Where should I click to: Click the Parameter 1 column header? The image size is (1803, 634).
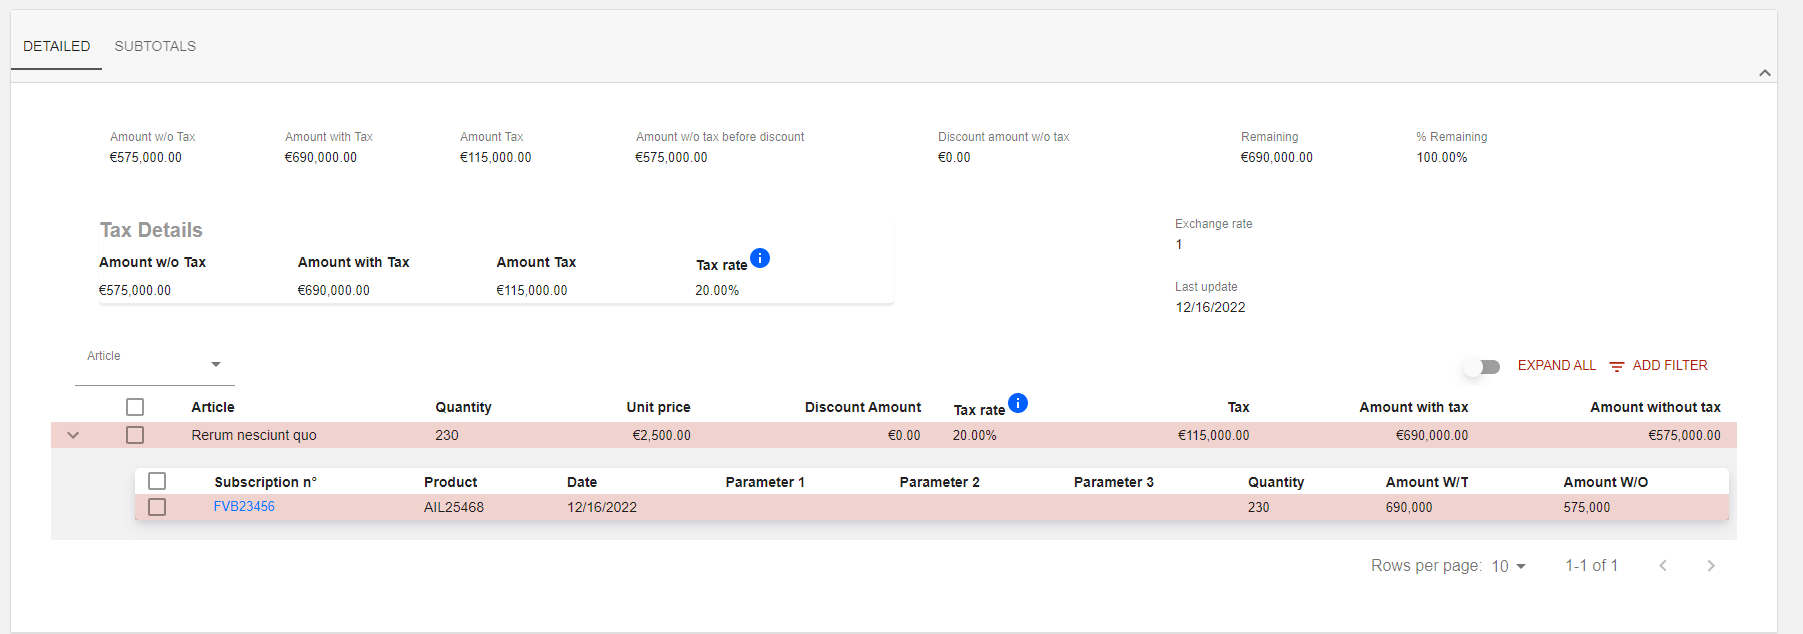click(765, 482)
